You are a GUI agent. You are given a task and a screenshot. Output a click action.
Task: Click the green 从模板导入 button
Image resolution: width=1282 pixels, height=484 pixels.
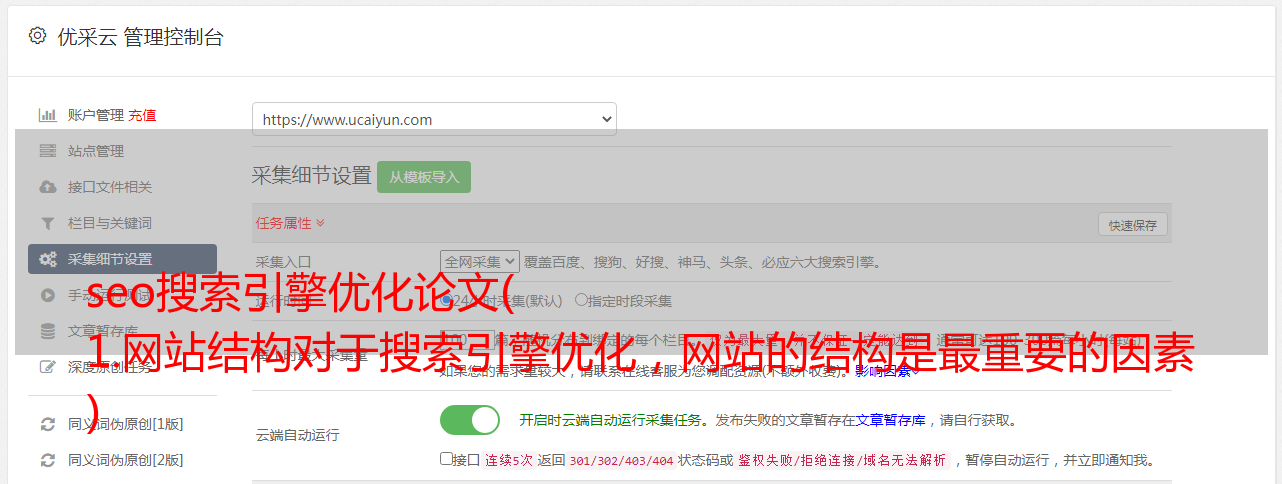[424, 177]
